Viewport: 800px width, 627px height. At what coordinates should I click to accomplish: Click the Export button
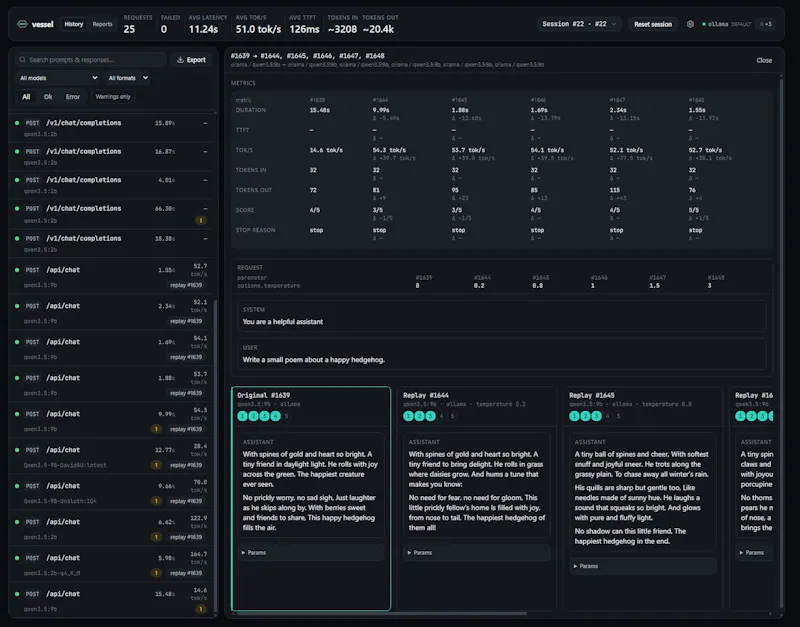(x=191, y=60)
